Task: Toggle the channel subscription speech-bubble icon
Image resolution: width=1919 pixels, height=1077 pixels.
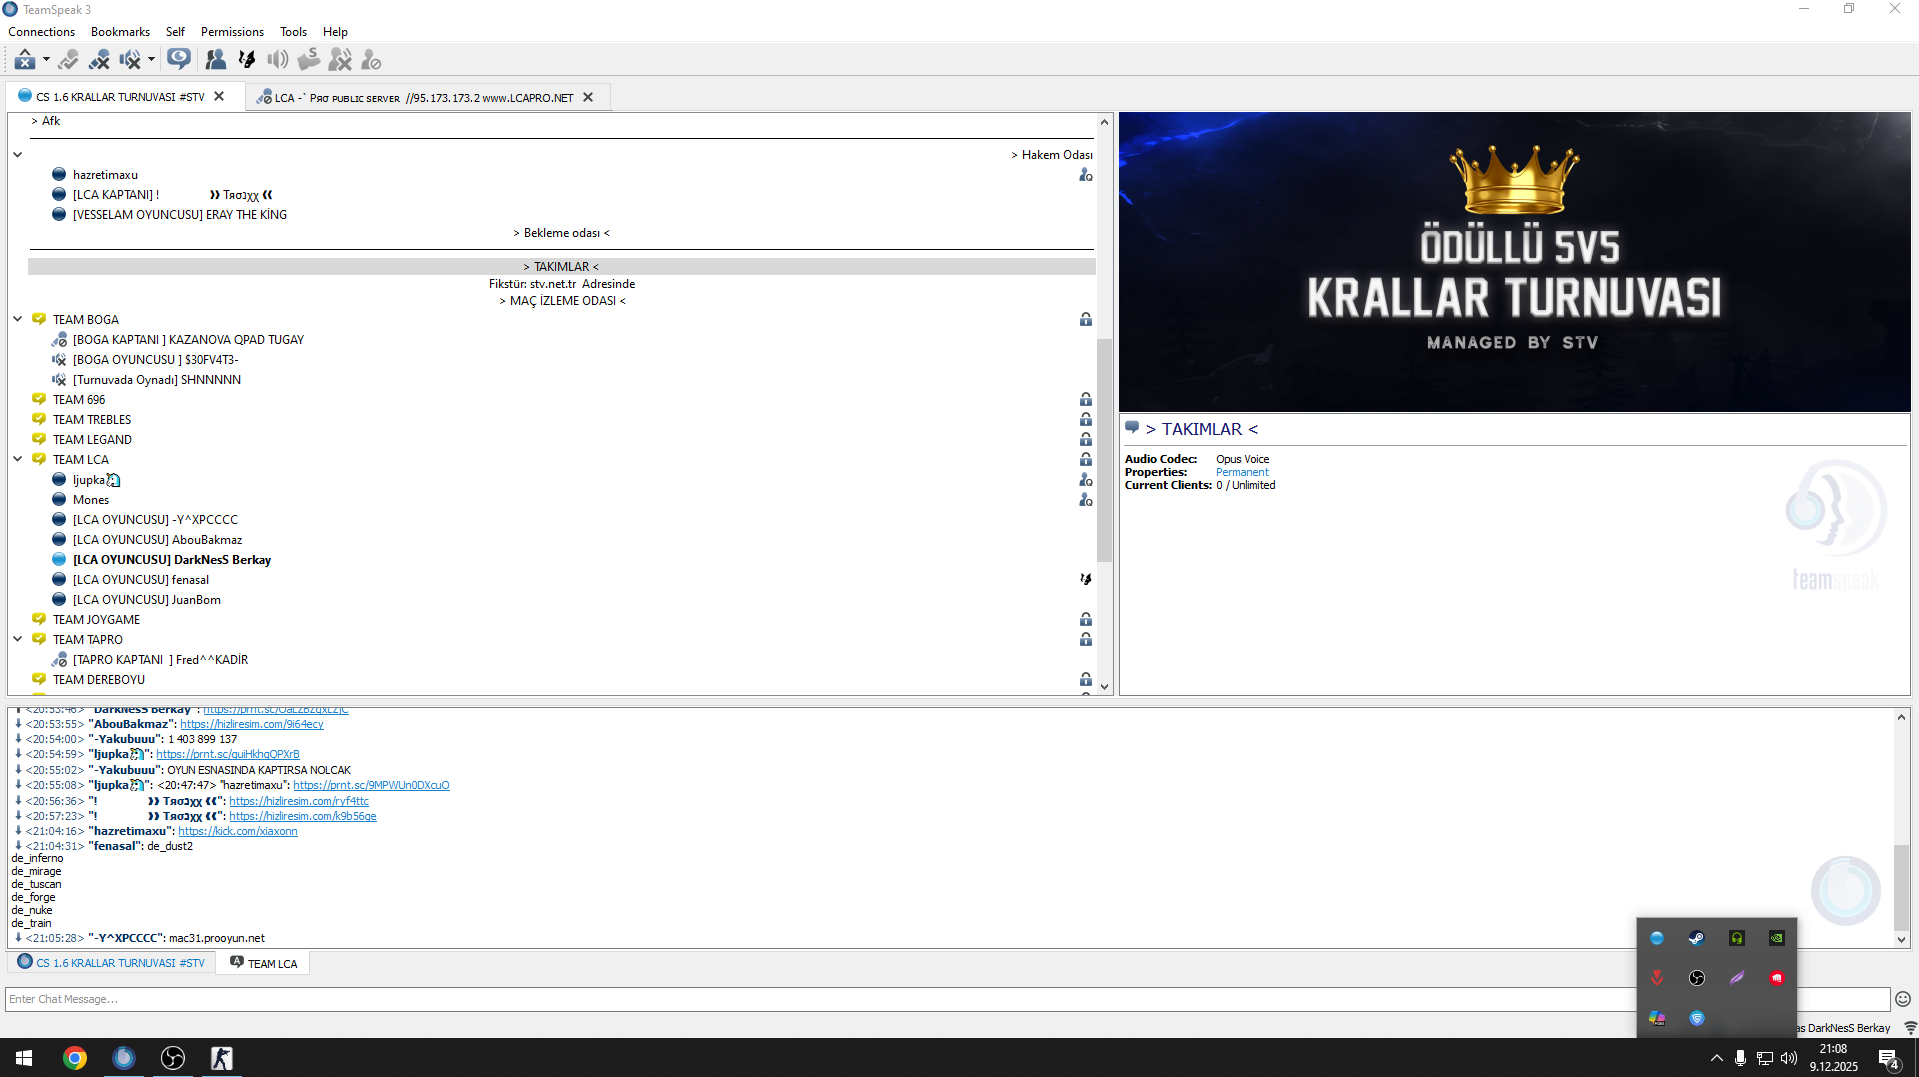Action: pos(179,60)
